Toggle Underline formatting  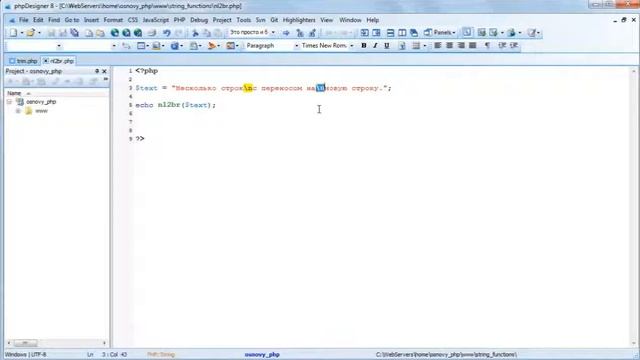[x=387, y=46]
